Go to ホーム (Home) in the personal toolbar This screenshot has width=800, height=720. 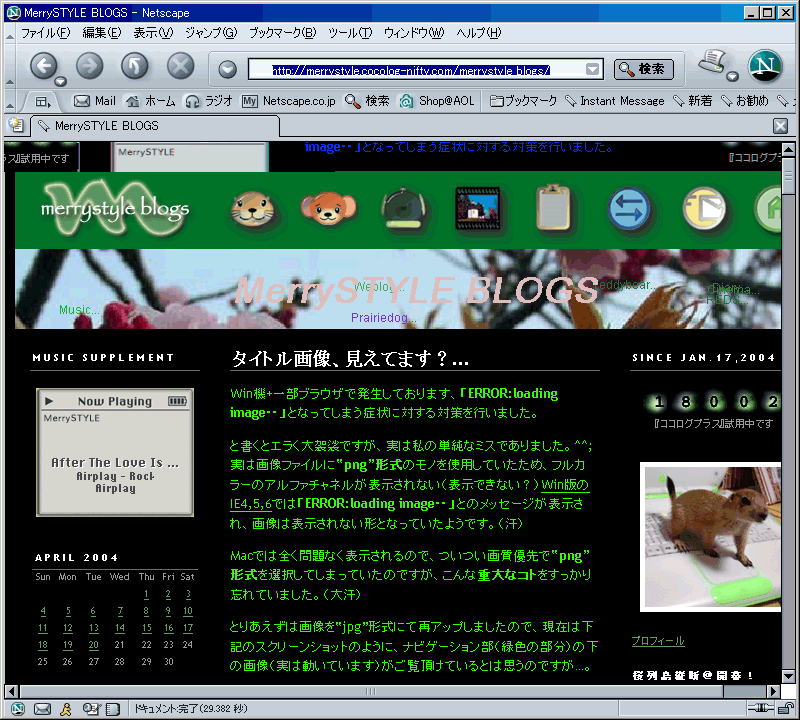pyautogui.click(x=151, y=101)
